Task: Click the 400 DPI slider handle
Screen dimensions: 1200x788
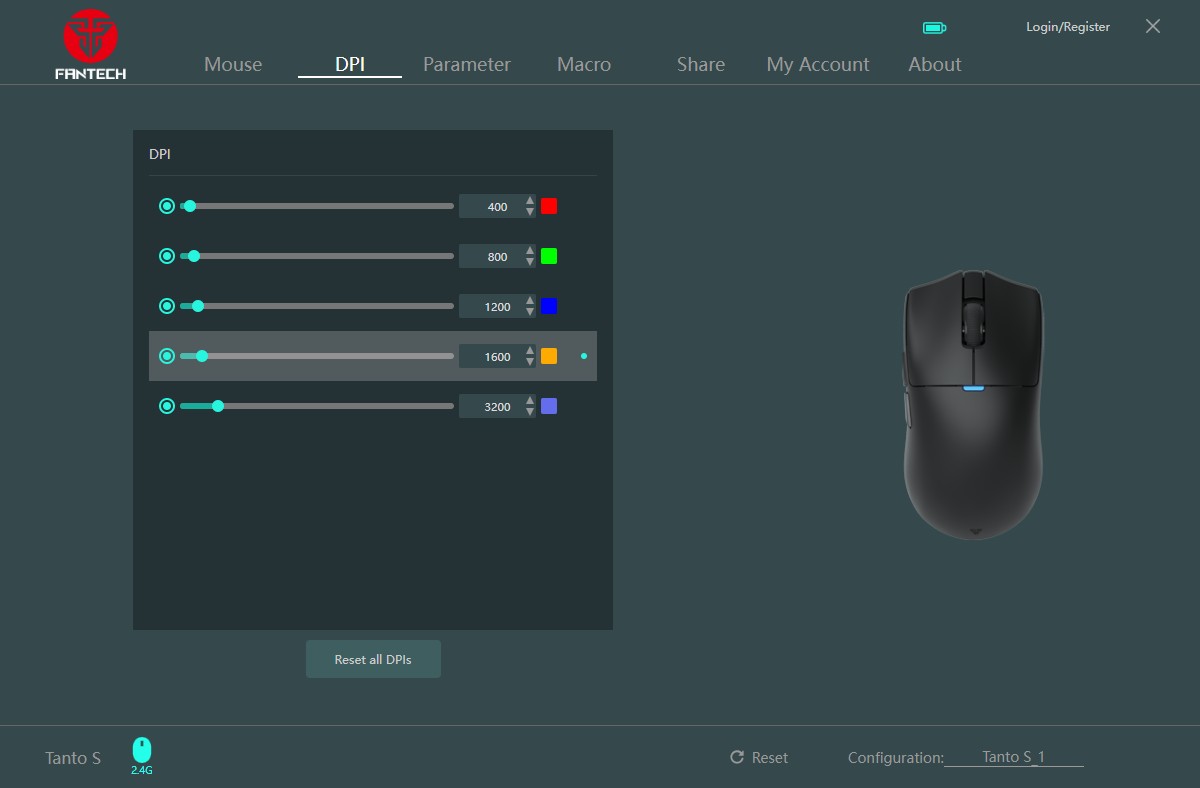Action: coord(190,206)
